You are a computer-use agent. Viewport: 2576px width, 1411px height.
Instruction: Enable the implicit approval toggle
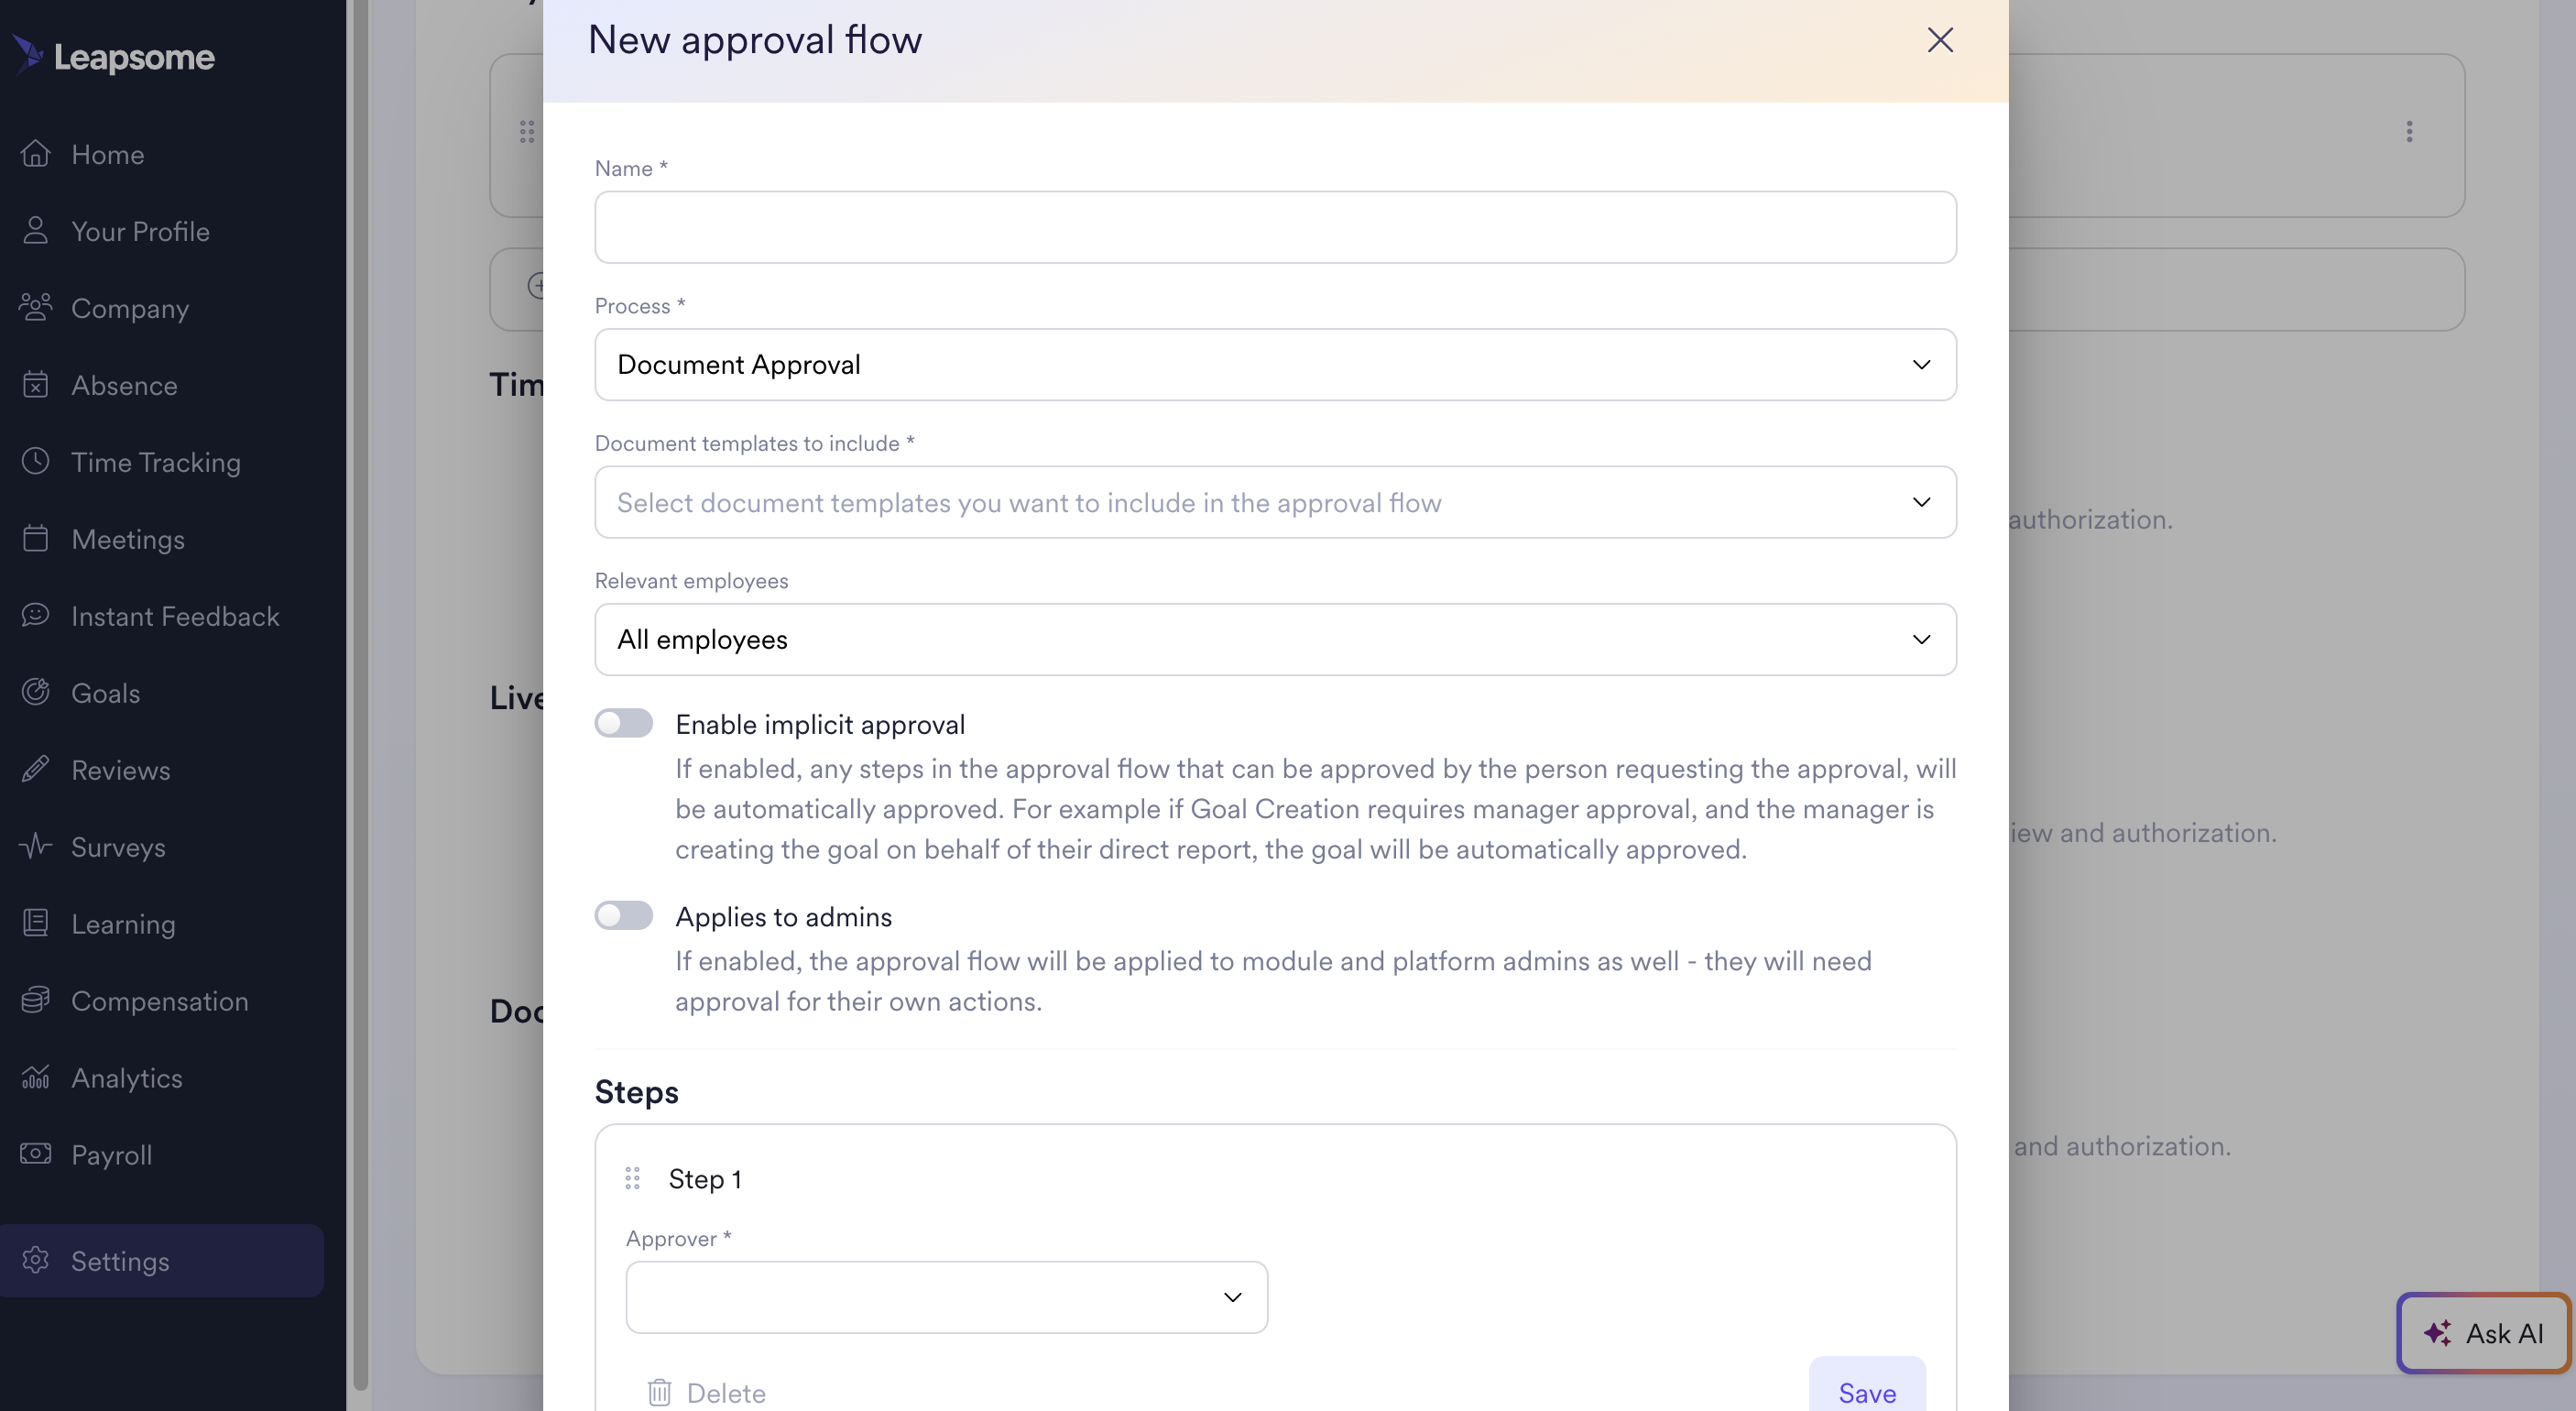click(623, 723)
